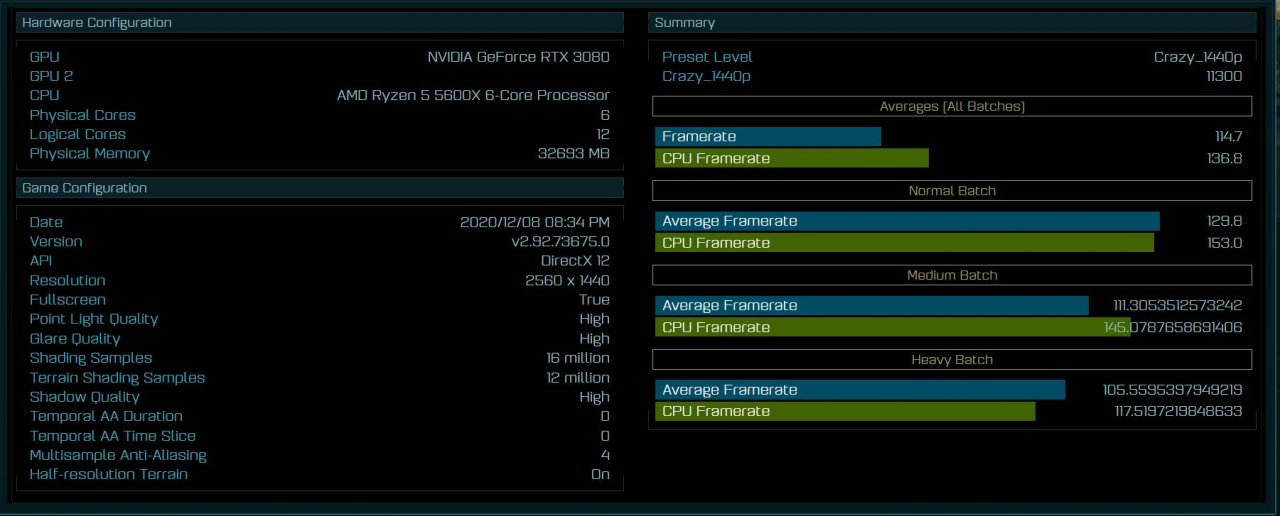This screenshot has width=1280, height=516.
Task: Click the Fullscreen True value
Action: [x=594, y=300]
